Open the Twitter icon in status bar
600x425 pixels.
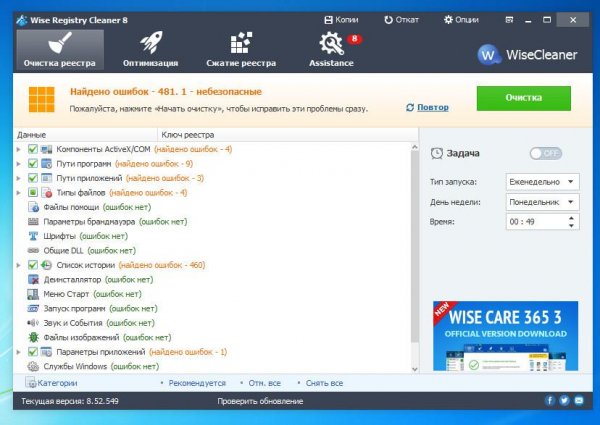564,401
